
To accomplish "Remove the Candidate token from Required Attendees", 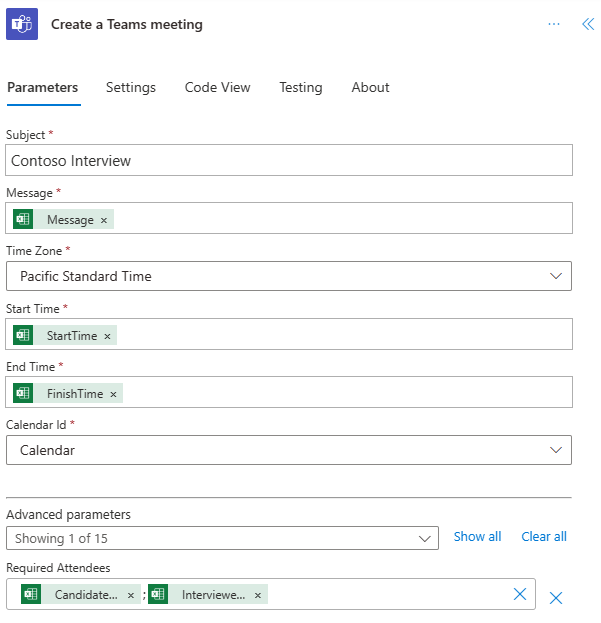I will tap(131, 595).
